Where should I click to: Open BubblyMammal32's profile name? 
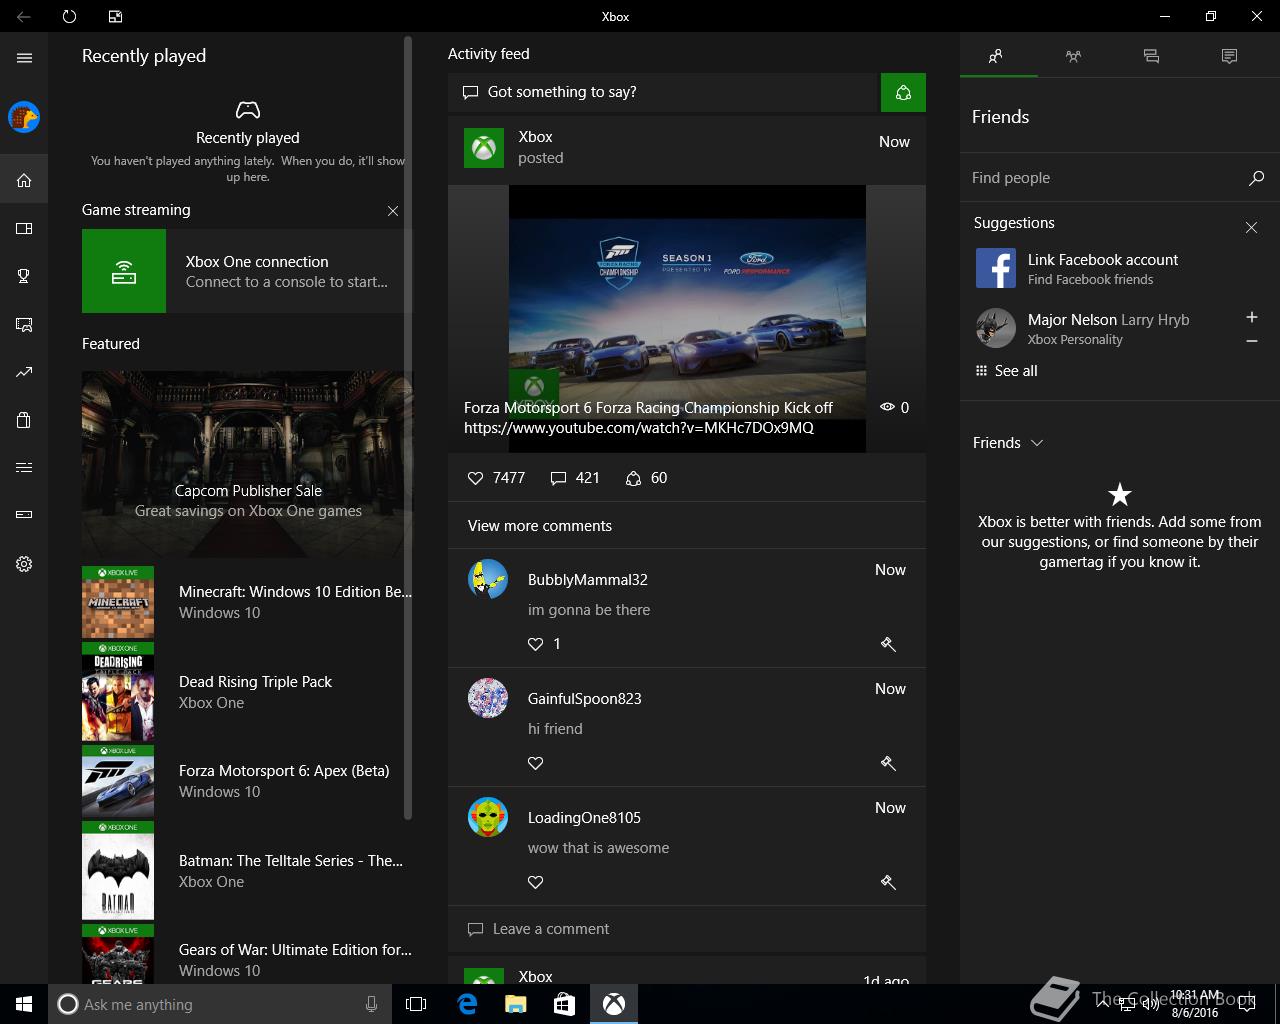point(588,580)
